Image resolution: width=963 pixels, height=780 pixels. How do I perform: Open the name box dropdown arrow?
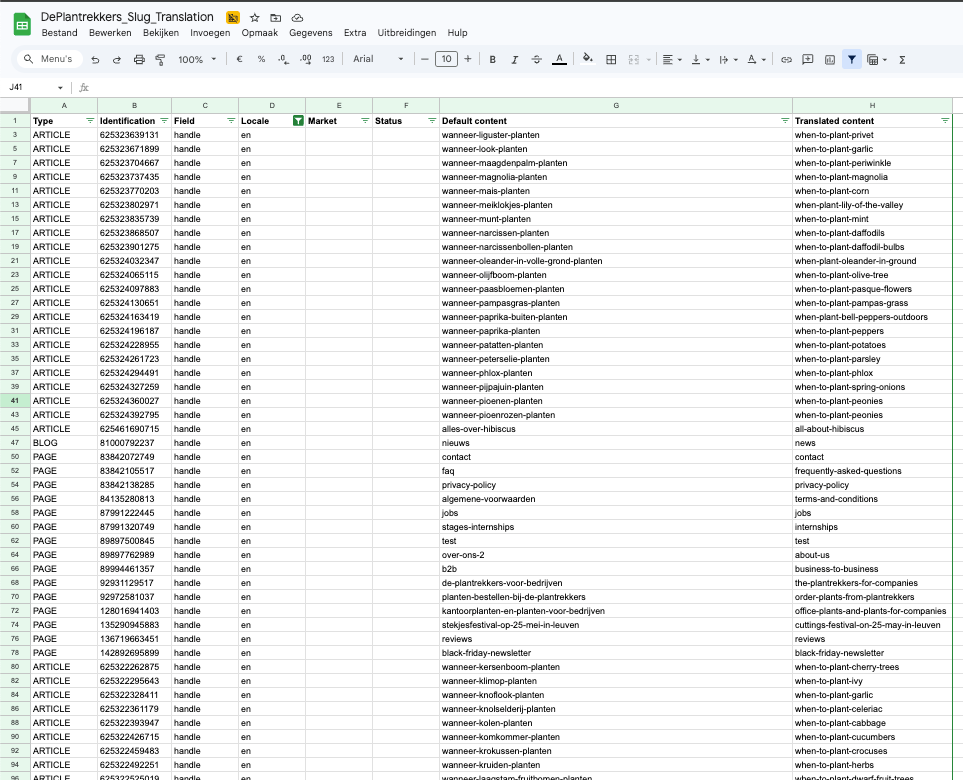tap(60, 88)
